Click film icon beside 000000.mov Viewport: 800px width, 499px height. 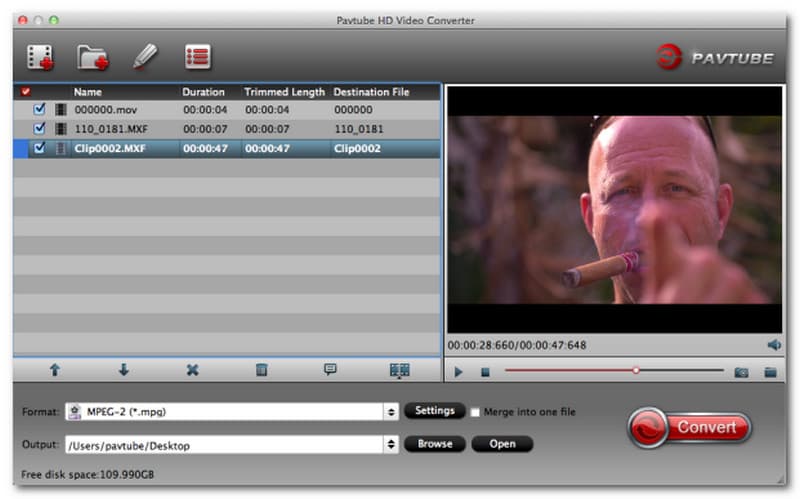click(x=61, y=110)
